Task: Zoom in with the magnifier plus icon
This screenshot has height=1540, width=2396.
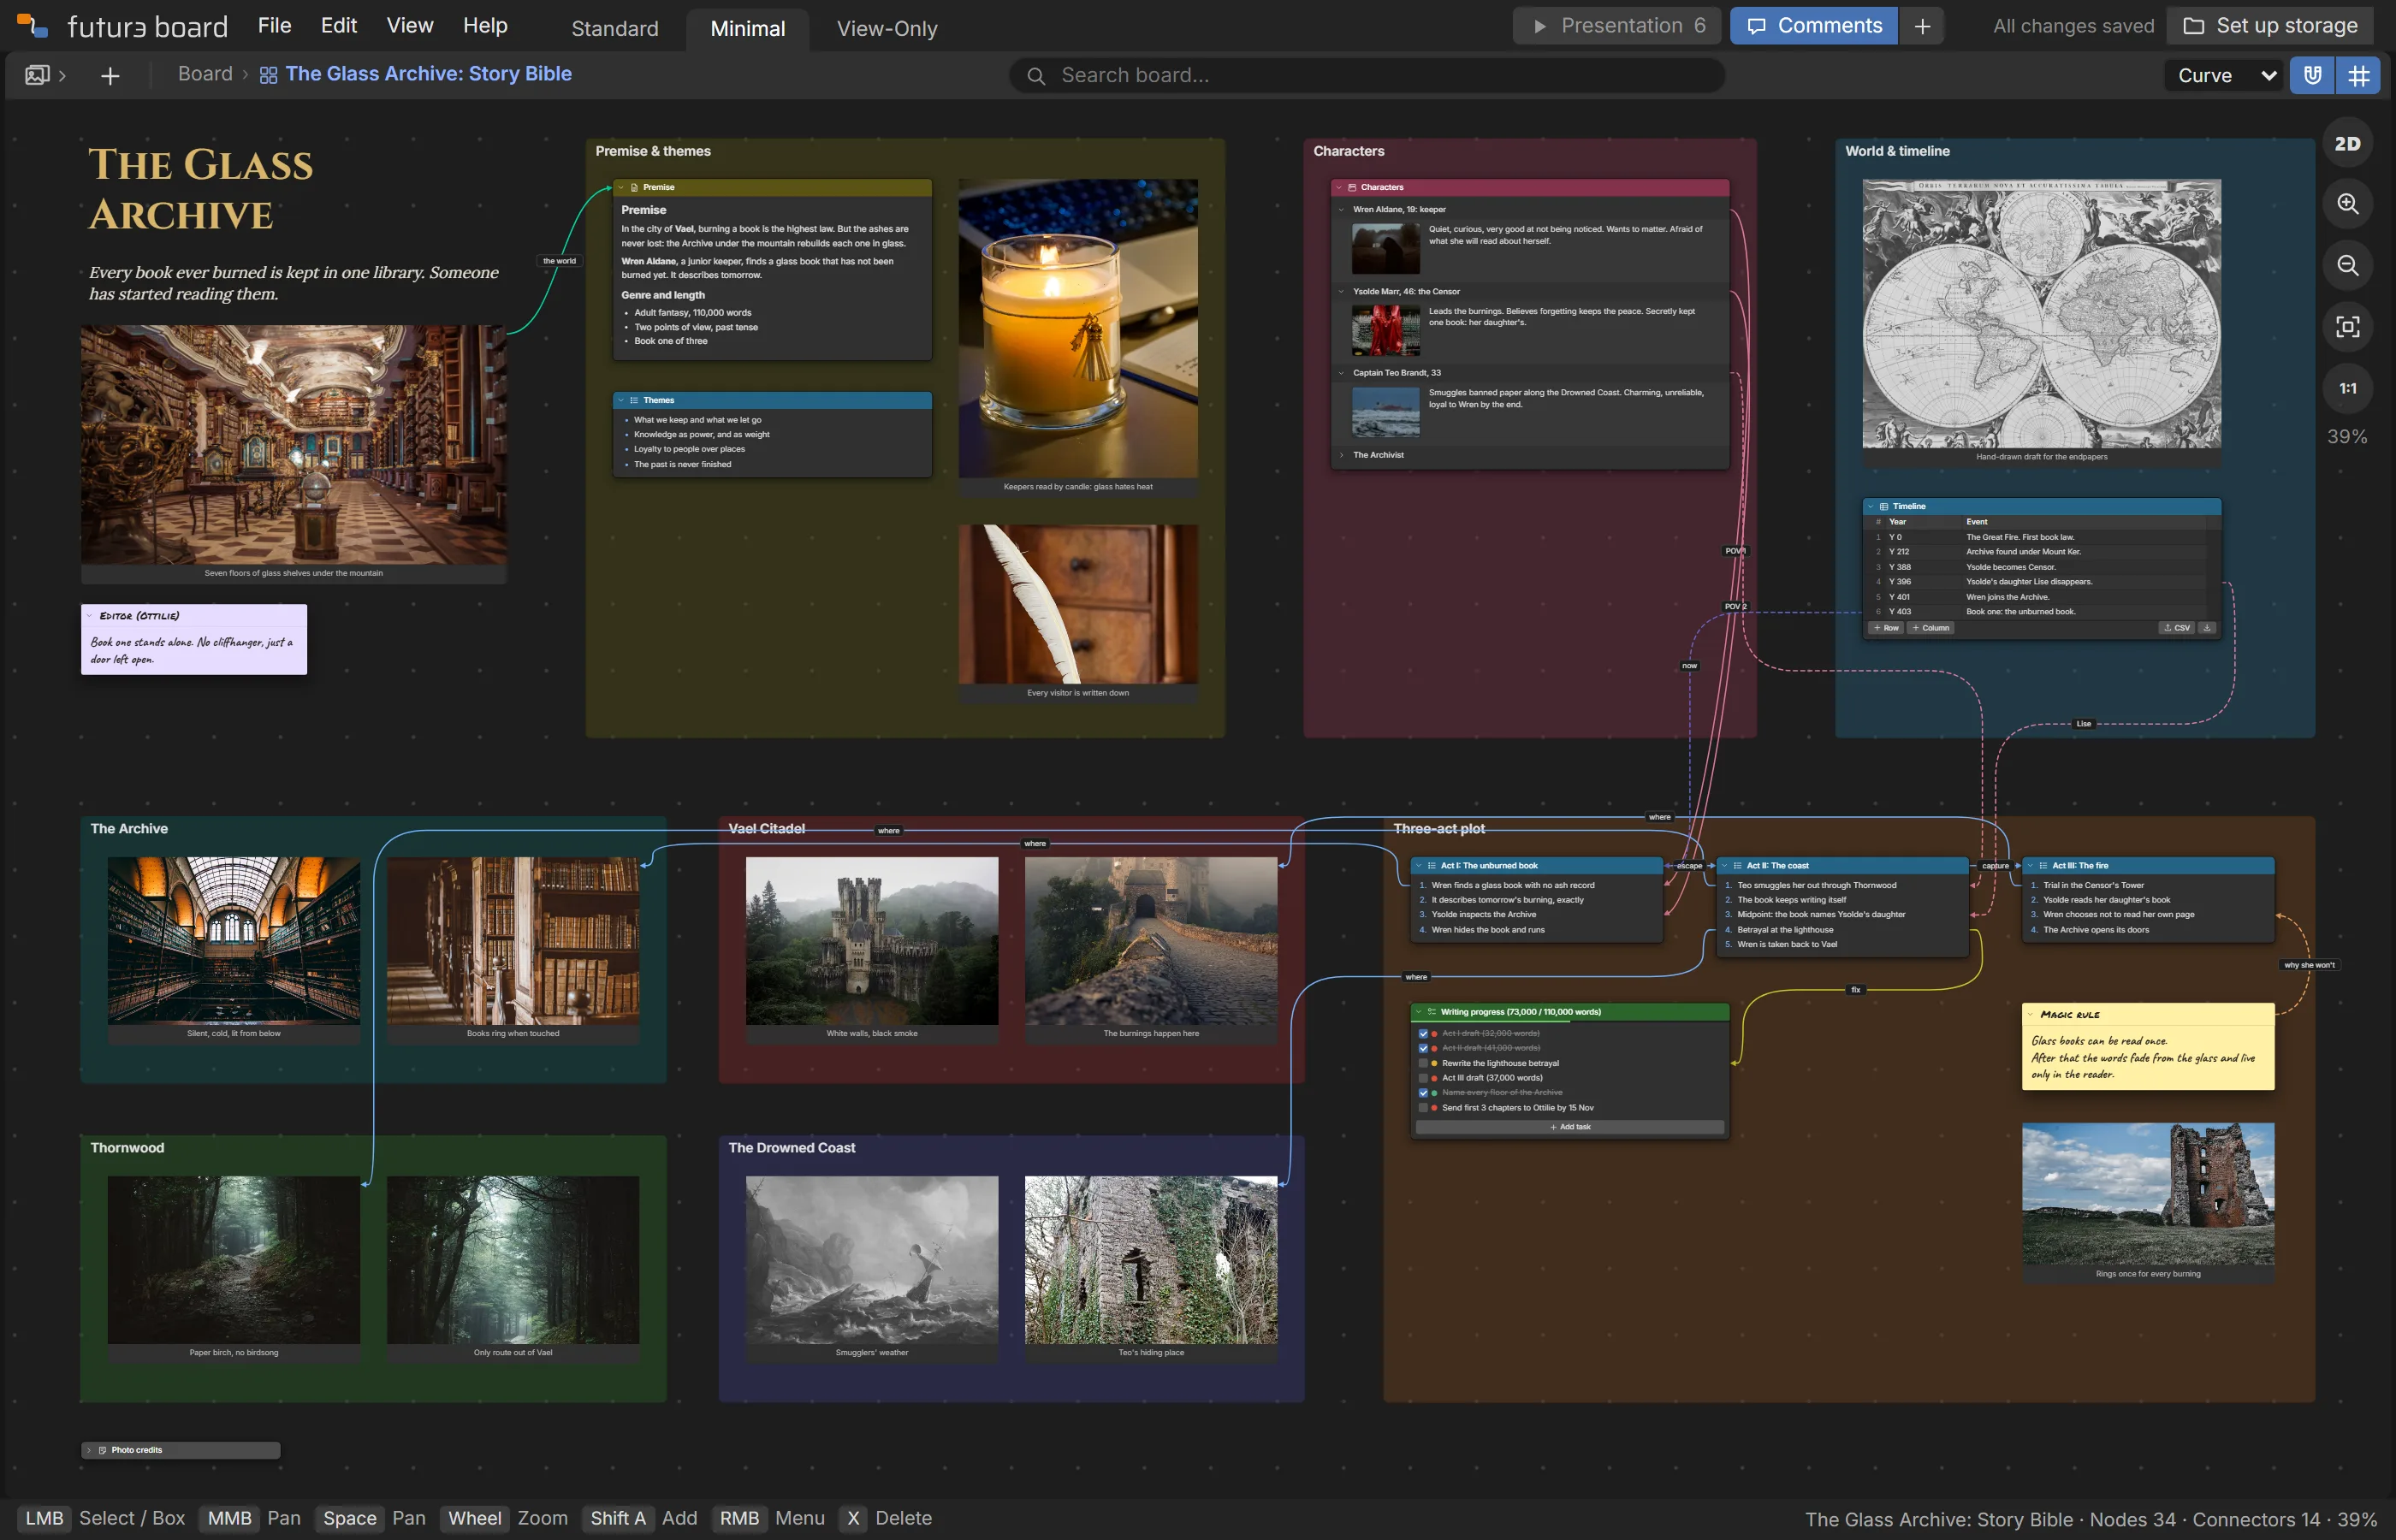Action: click(x=2347, y=204)
